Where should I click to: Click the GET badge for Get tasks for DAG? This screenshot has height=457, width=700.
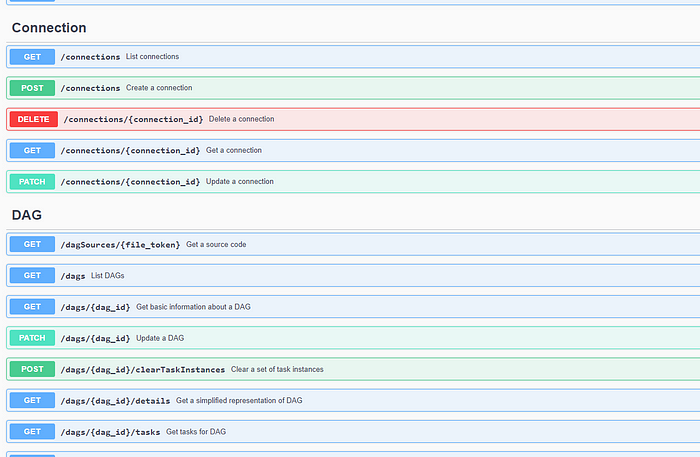point(32,432)
